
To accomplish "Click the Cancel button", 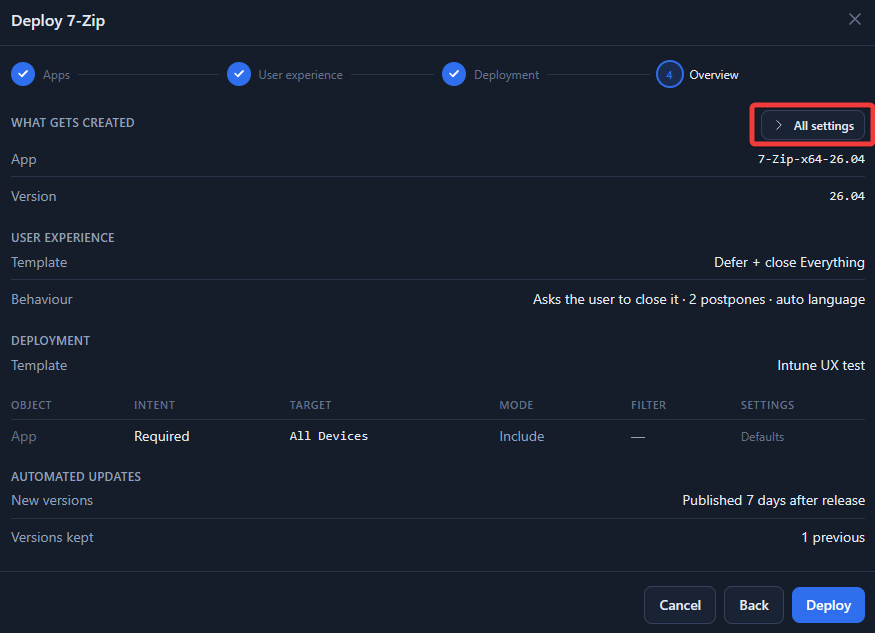I will click(x=680, y=605).
